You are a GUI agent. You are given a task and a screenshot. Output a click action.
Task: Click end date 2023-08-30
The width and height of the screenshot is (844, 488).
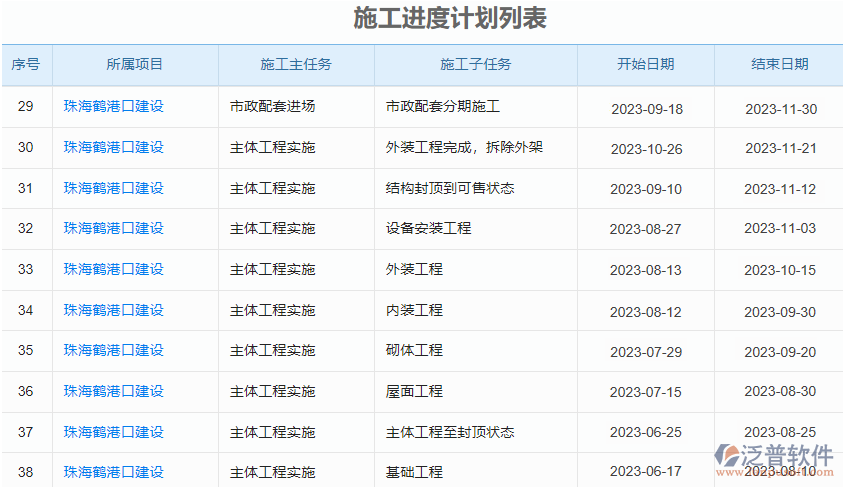[780, 392]
